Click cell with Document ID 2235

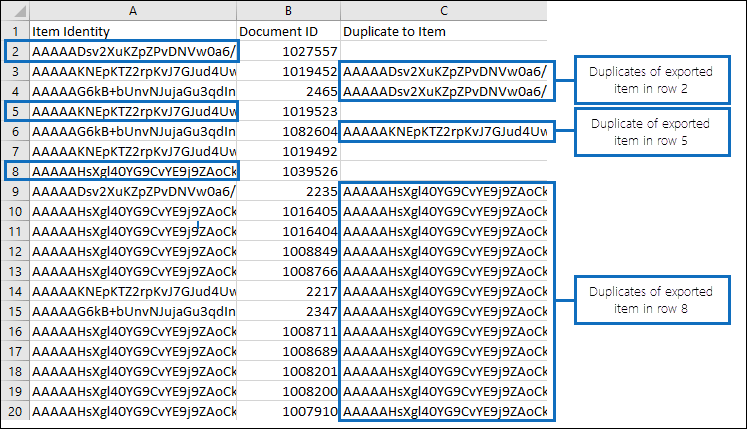point(288,192)
